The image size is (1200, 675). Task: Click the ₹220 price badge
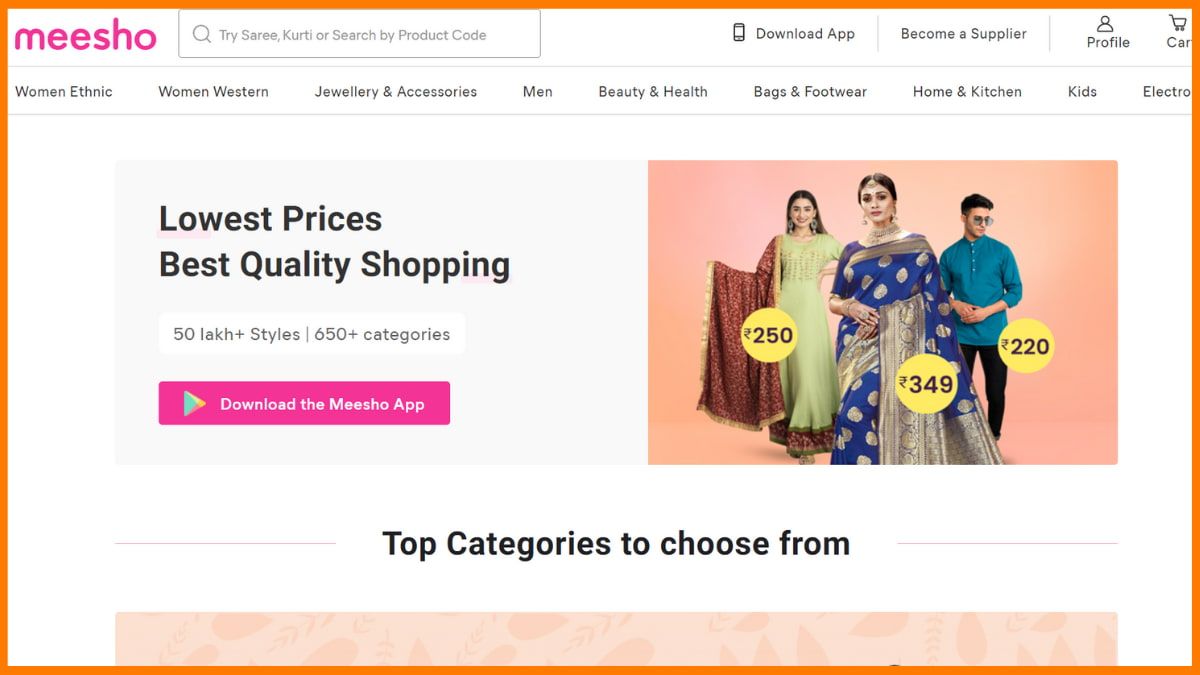pyautogui.click(x=1025, y=346)
